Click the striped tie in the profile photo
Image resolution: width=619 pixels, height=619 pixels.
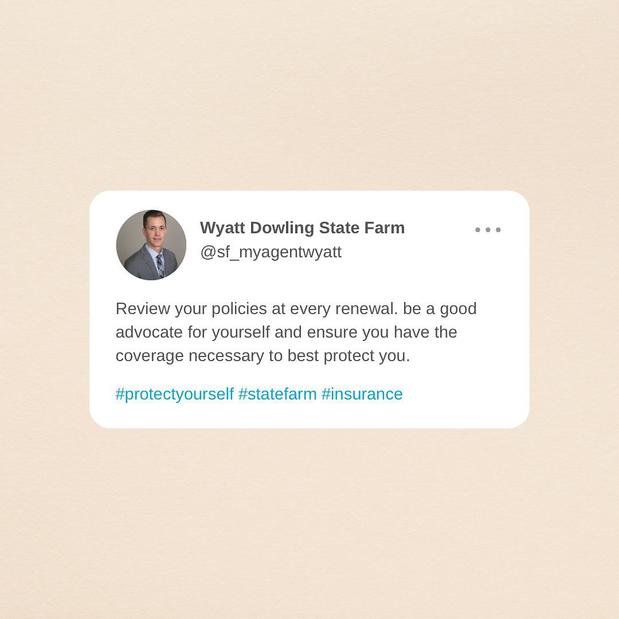(x=159, y=265)
